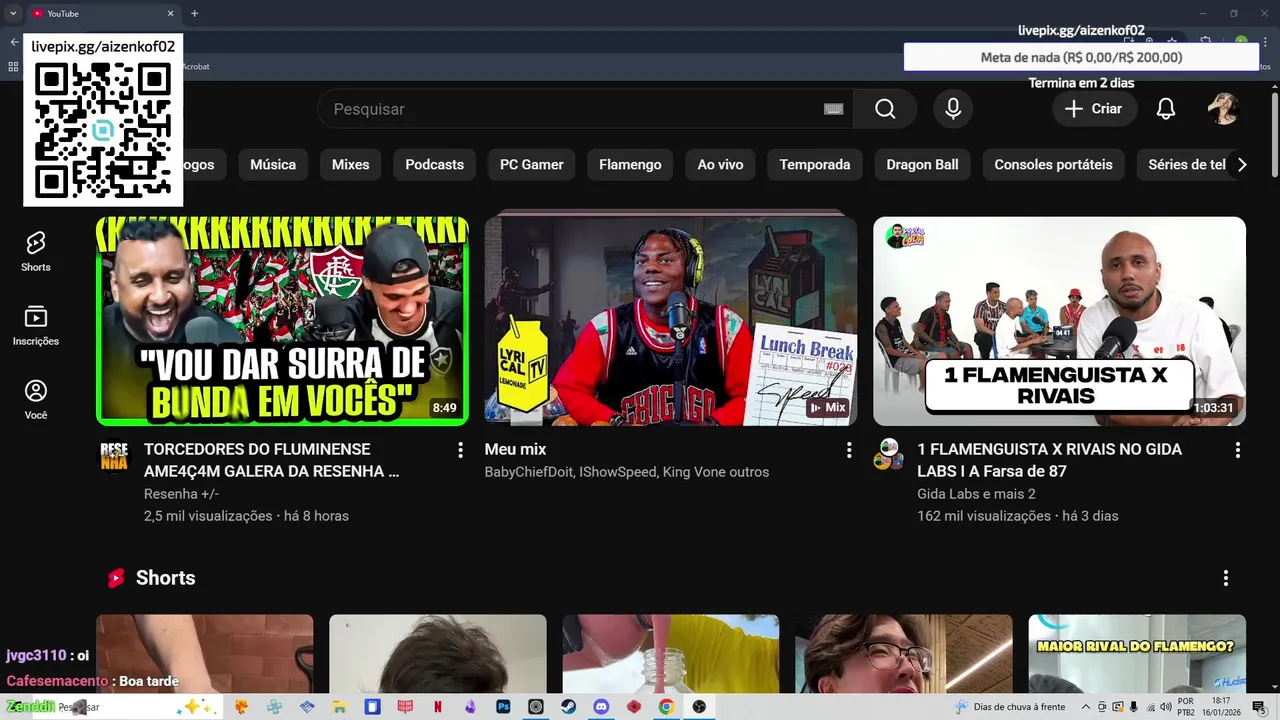1280x720 pixels.
Task: Click the 2,5 mil visualizações text
Action: [x=208, y=516]
